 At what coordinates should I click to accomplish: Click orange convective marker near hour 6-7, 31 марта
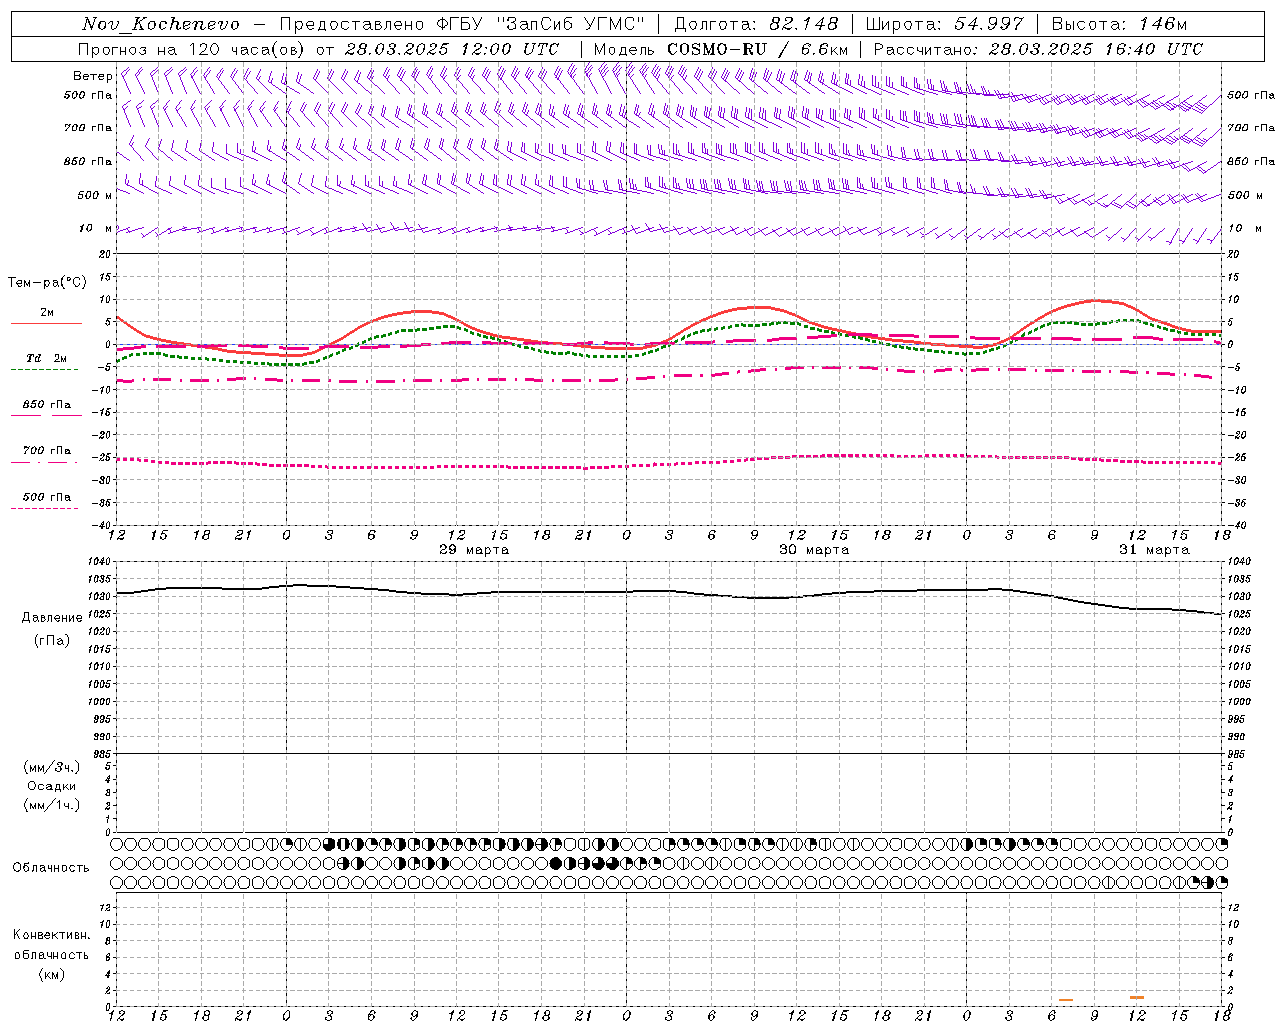point(1066,1000)
